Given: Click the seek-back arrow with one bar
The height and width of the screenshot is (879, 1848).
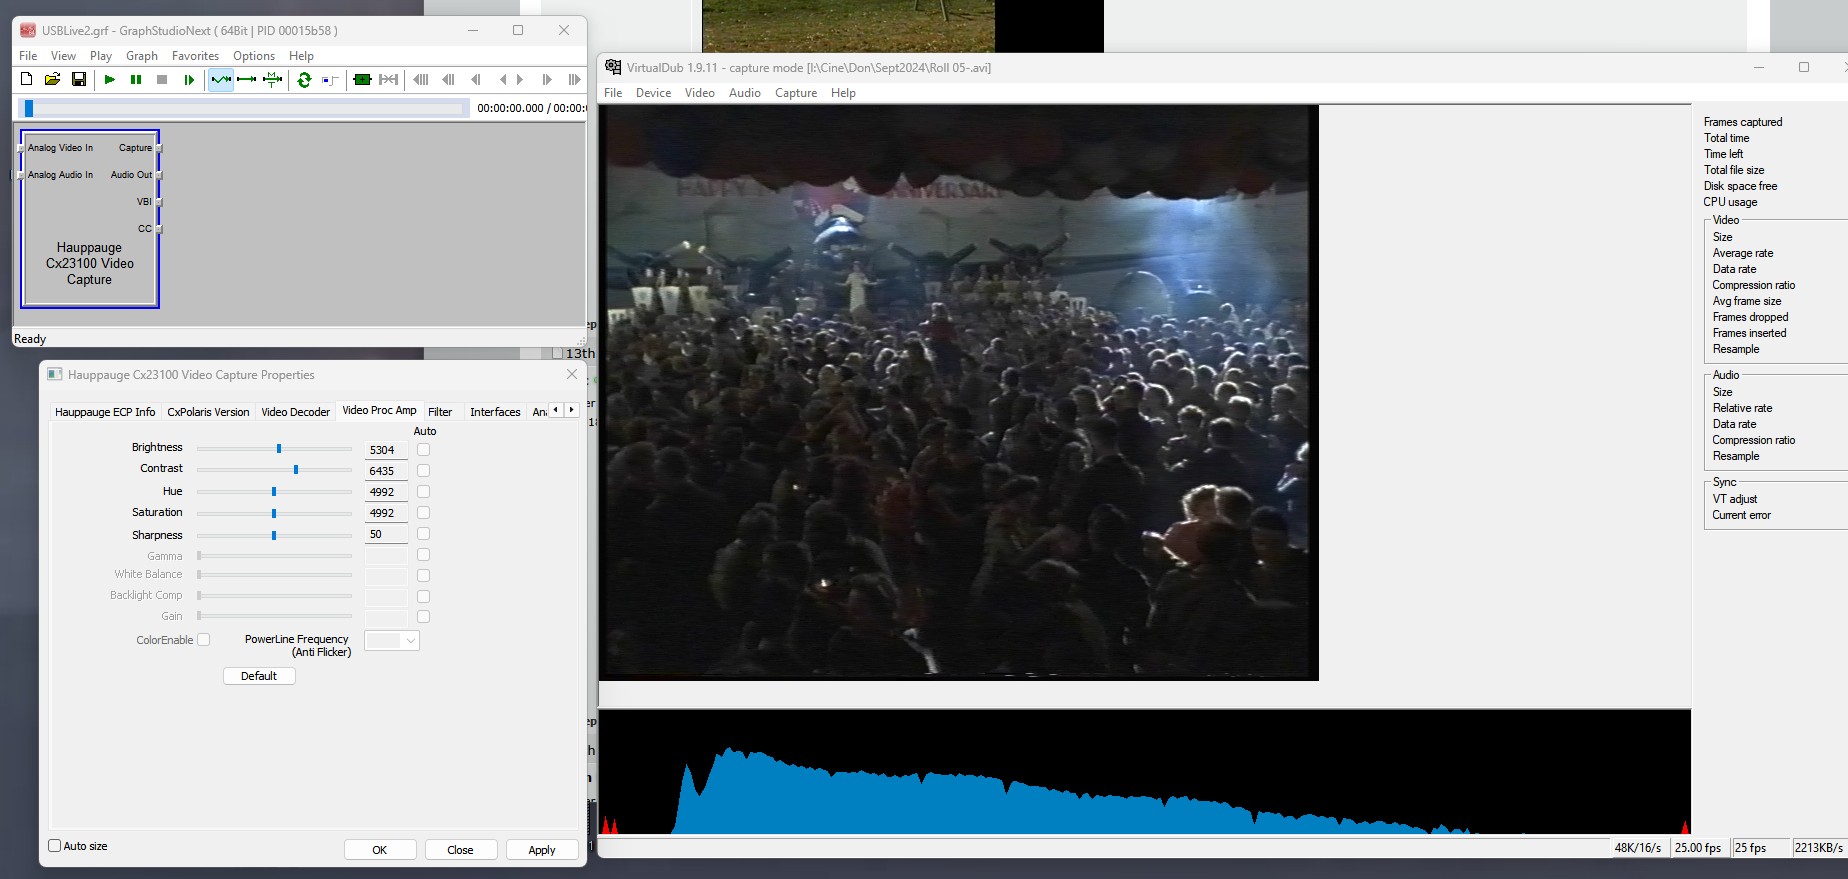Looking at the screenshot, I should [x=476, y=79].
